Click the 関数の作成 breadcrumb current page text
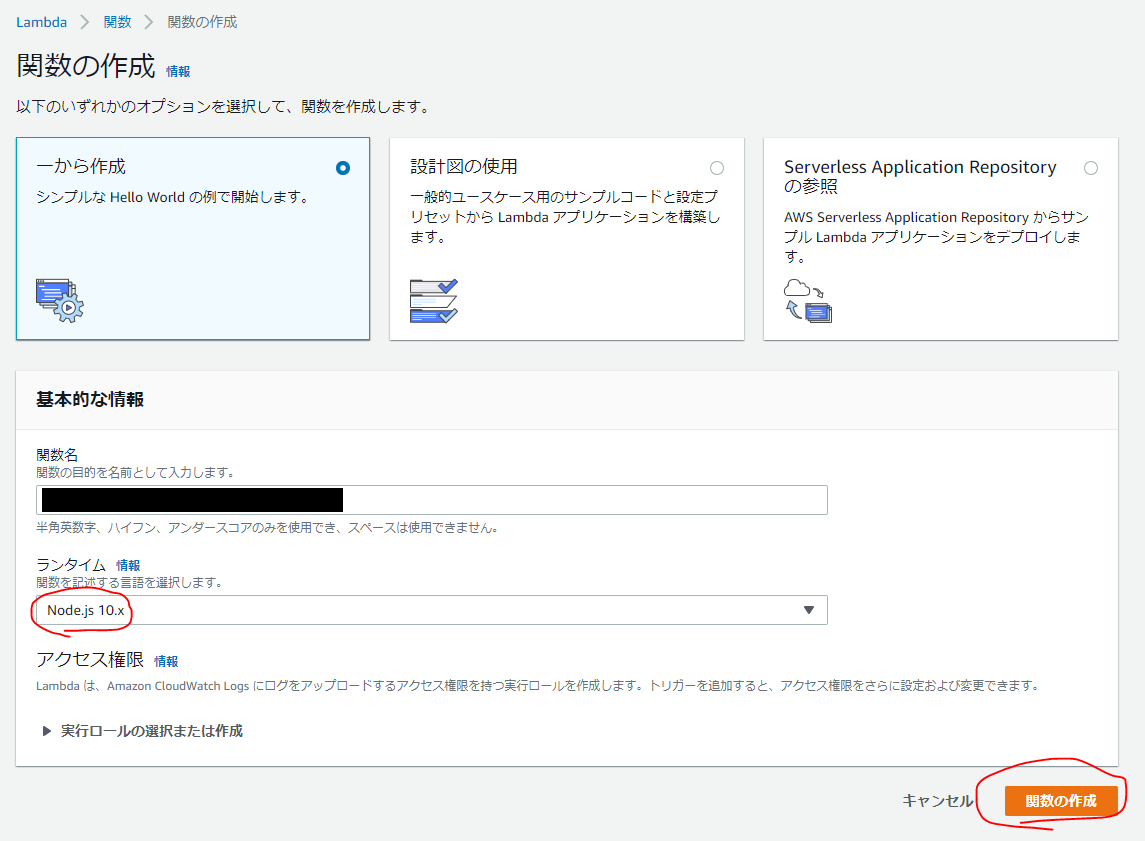 pyautogui.click(x=202, y=22)
